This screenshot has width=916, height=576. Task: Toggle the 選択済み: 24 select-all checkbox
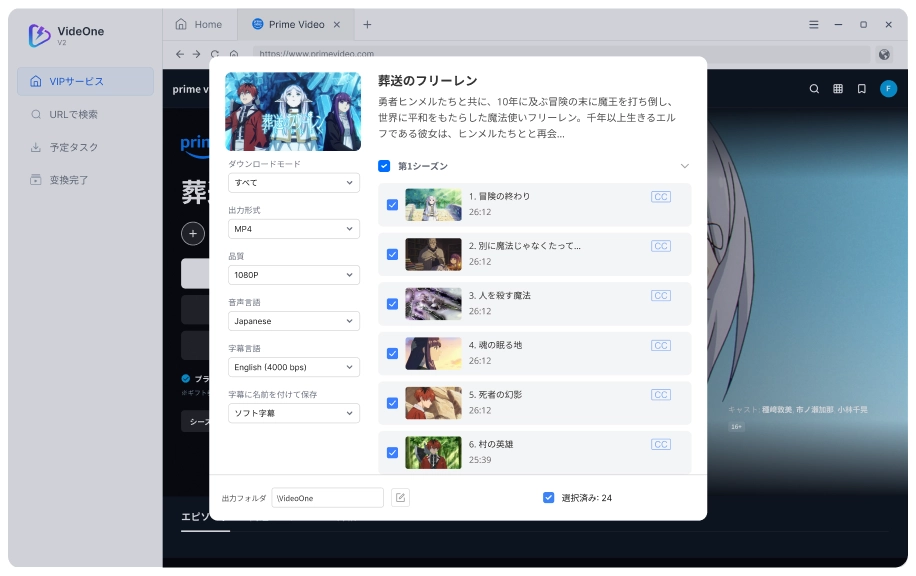tap(548, 498)
